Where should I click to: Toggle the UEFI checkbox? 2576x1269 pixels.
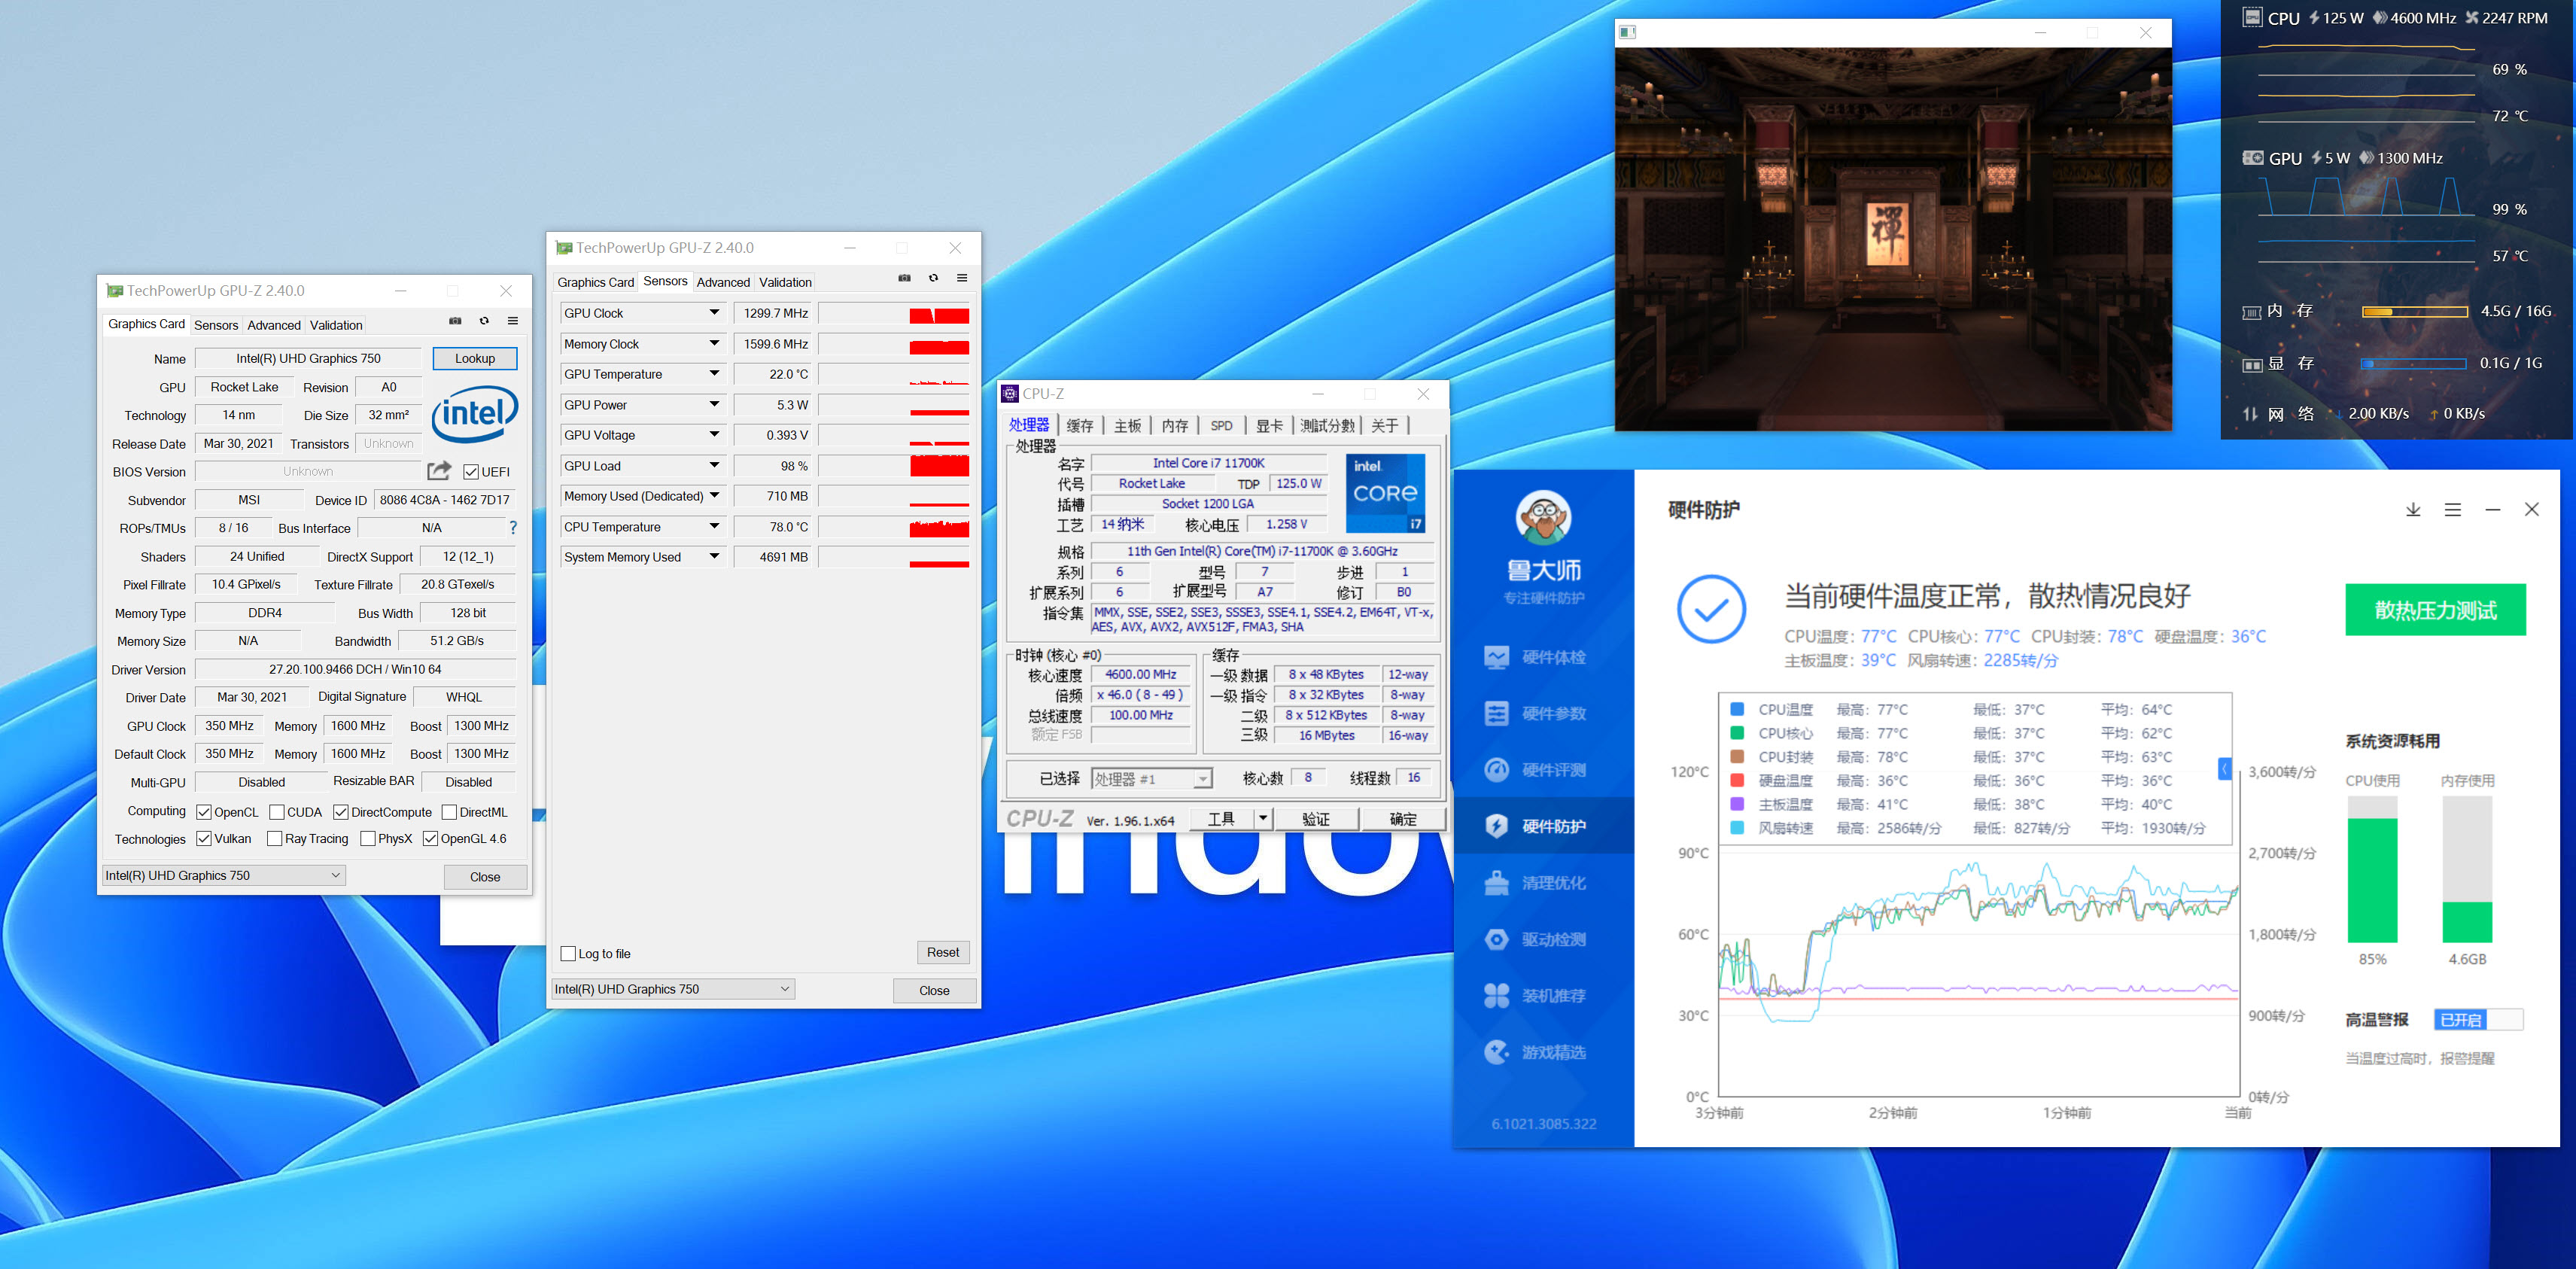tap(471, 472)
